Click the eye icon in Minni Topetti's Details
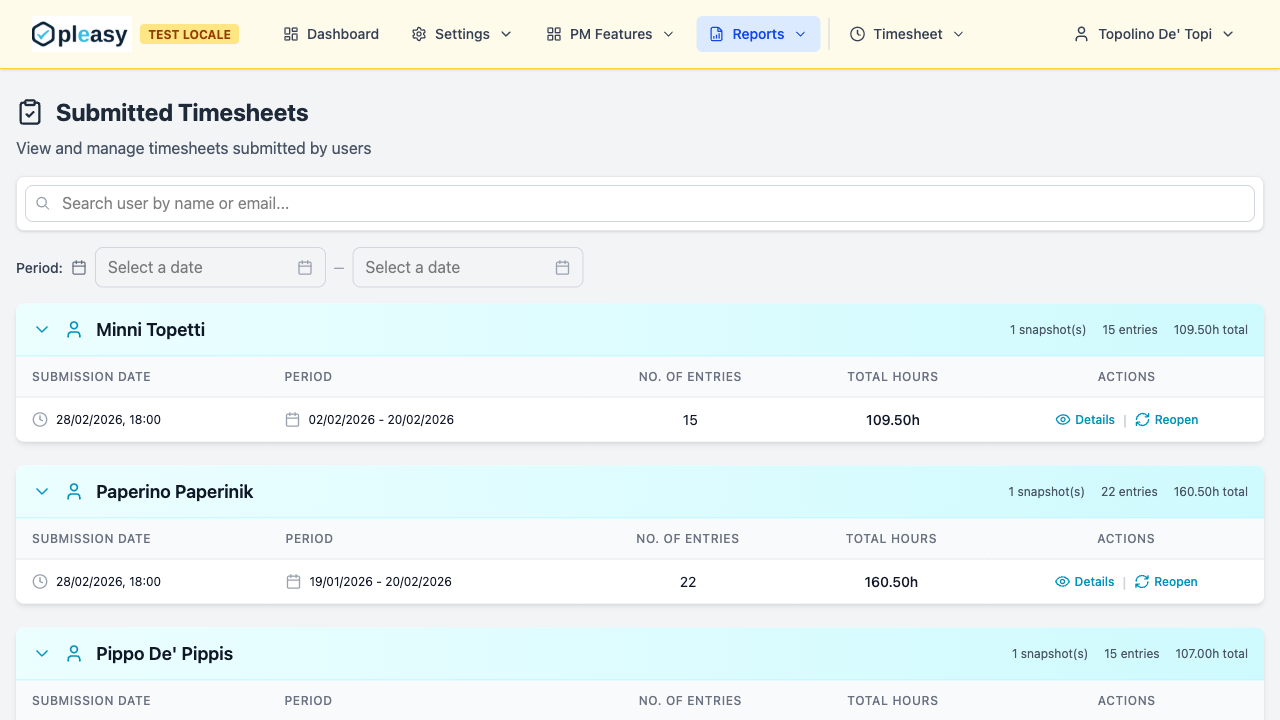The image size is (1280, 720). [1063, 420]
